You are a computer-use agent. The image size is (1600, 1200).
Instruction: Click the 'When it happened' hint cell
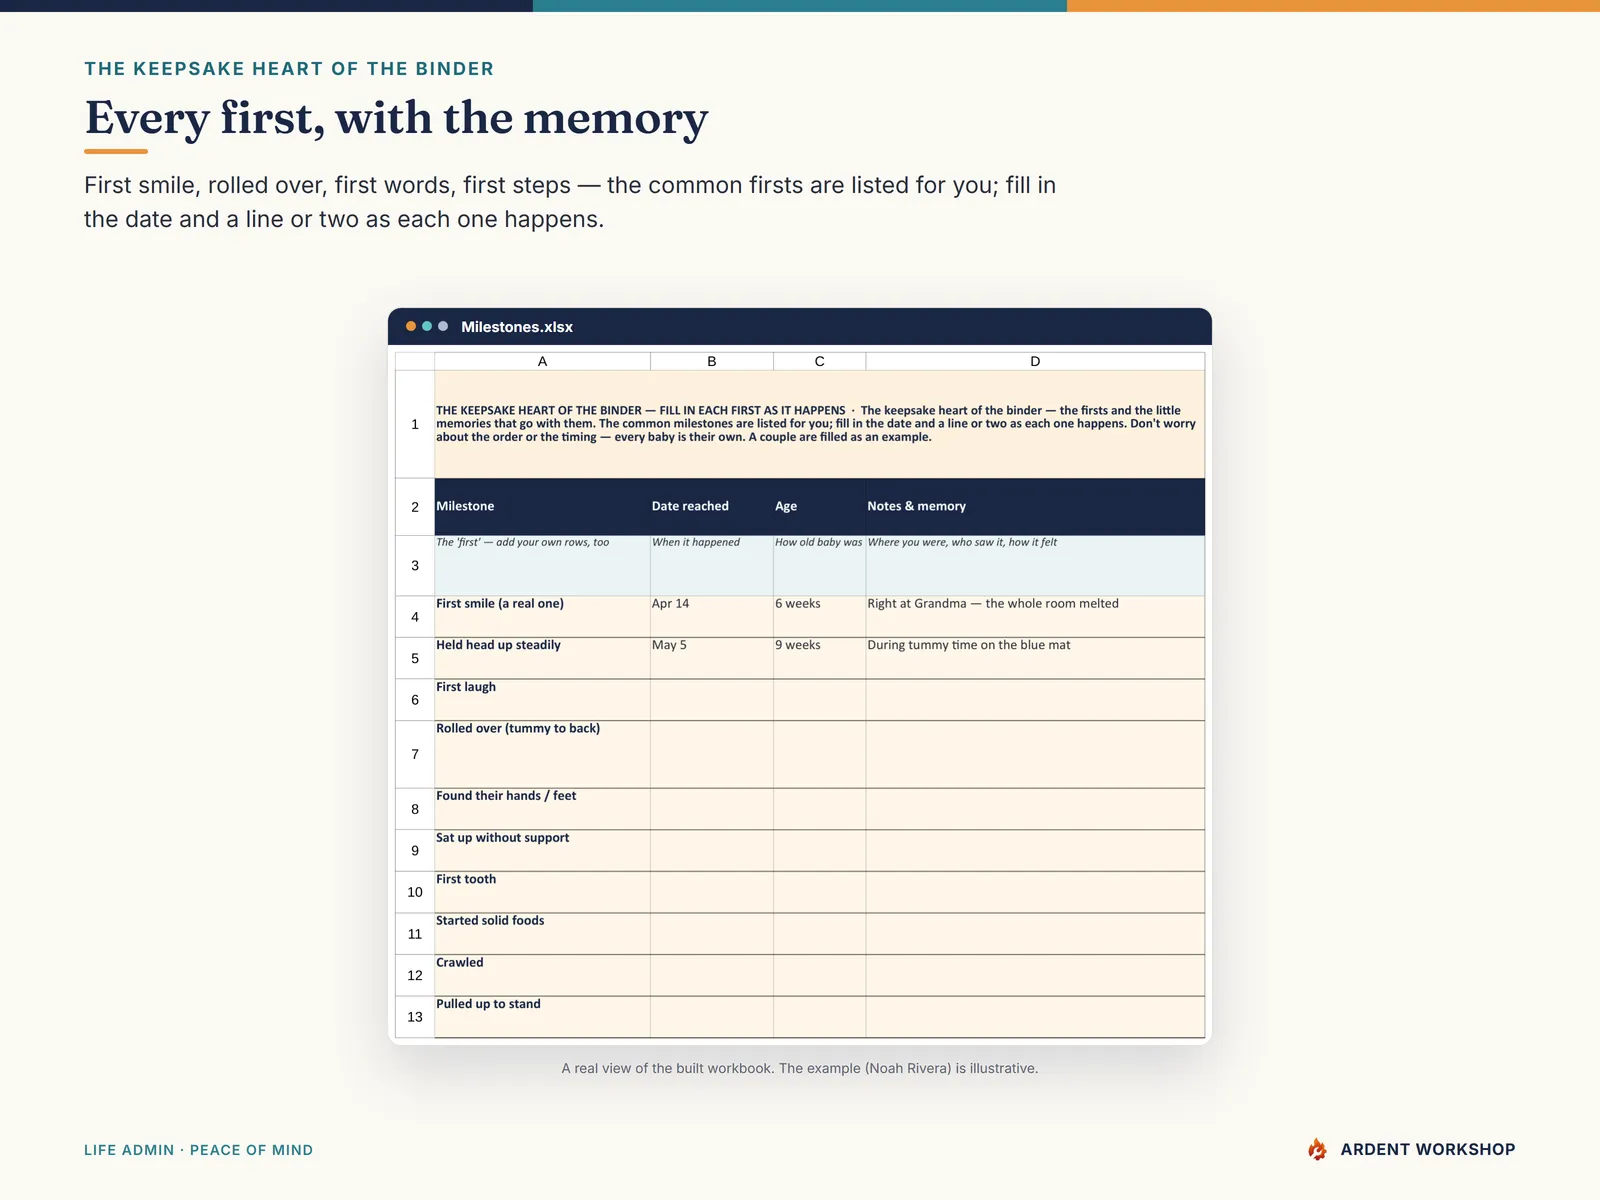pos(712,566)
